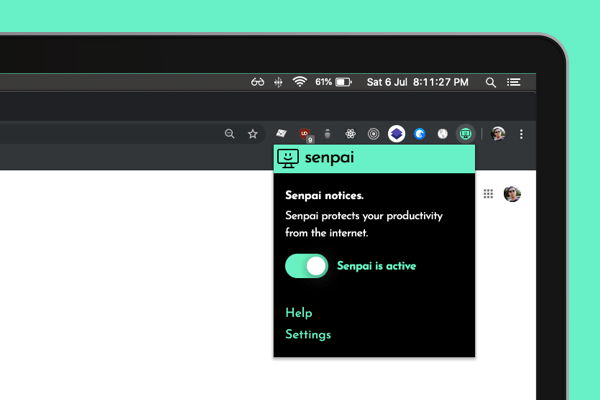Click the bookmark star icon
600x400 pixels.
pyautogui.click(x=253, y=134)
